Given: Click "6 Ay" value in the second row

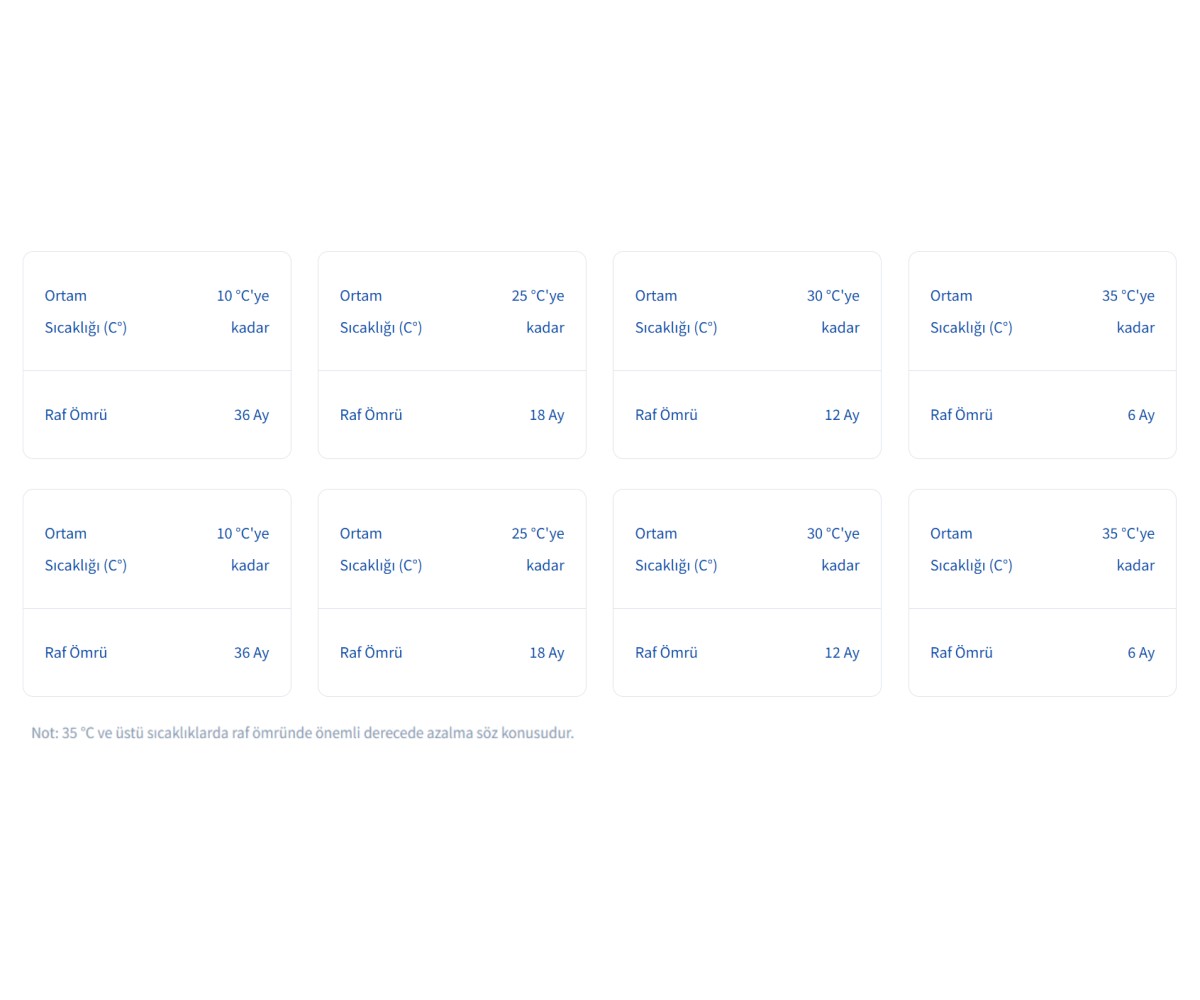Looking at the screenshot, I should coord(1140,653).
